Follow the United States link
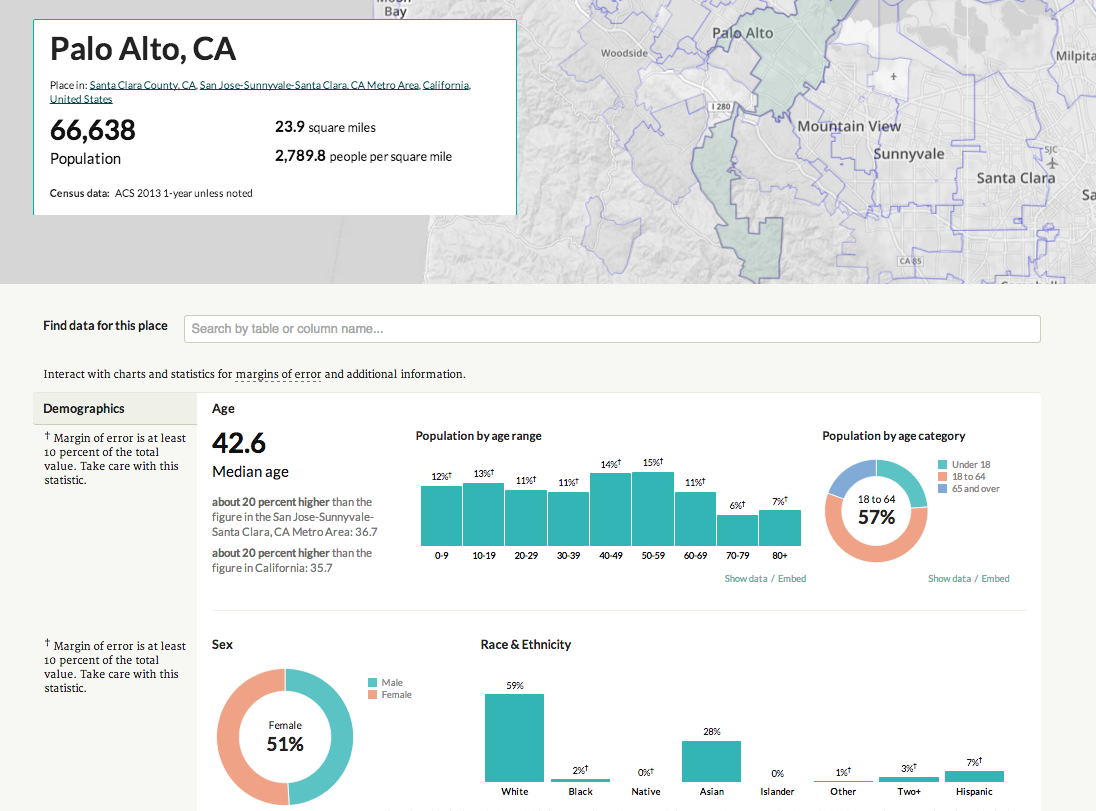The width and height of the screenshot is (1096, 811). point(81,99)
